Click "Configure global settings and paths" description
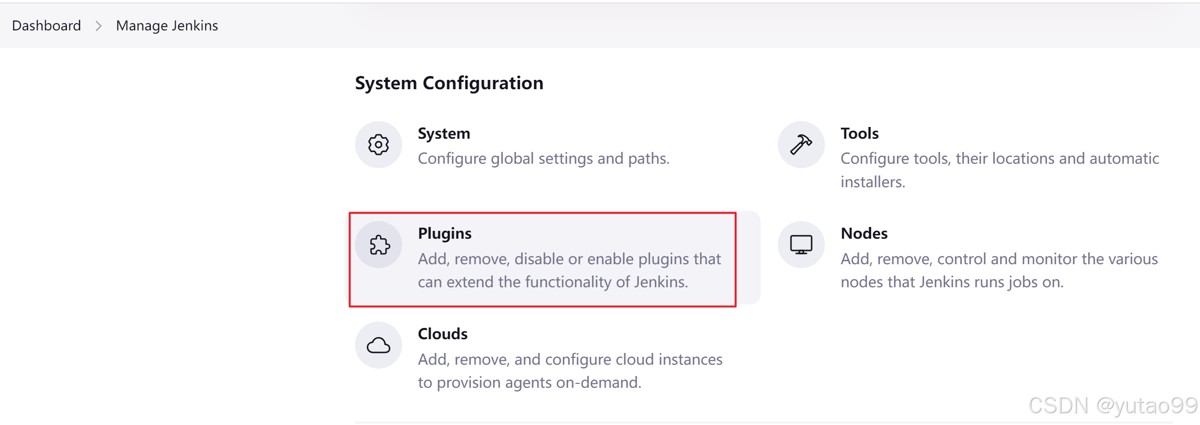The height and width of the screenshot is (425, 1200). tap(543, 158)
